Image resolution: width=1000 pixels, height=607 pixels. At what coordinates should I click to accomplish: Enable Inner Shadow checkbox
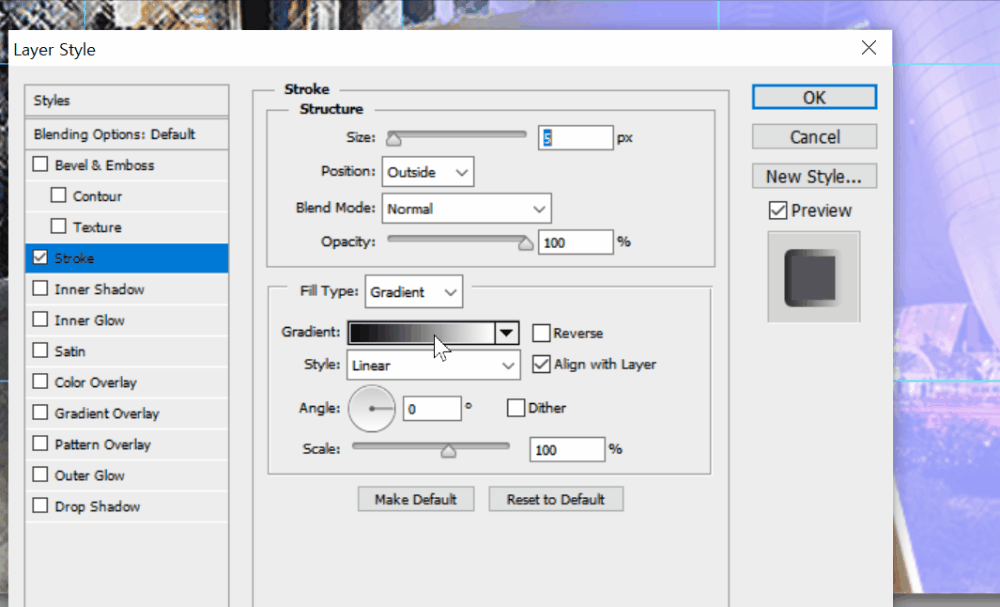(40, 288)
